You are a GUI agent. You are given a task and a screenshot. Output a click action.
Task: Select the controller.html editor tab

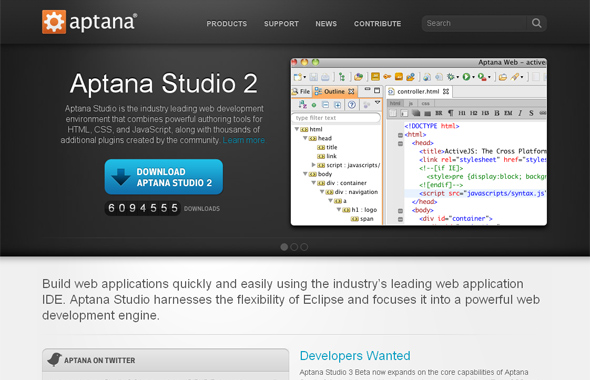(418, 91)
